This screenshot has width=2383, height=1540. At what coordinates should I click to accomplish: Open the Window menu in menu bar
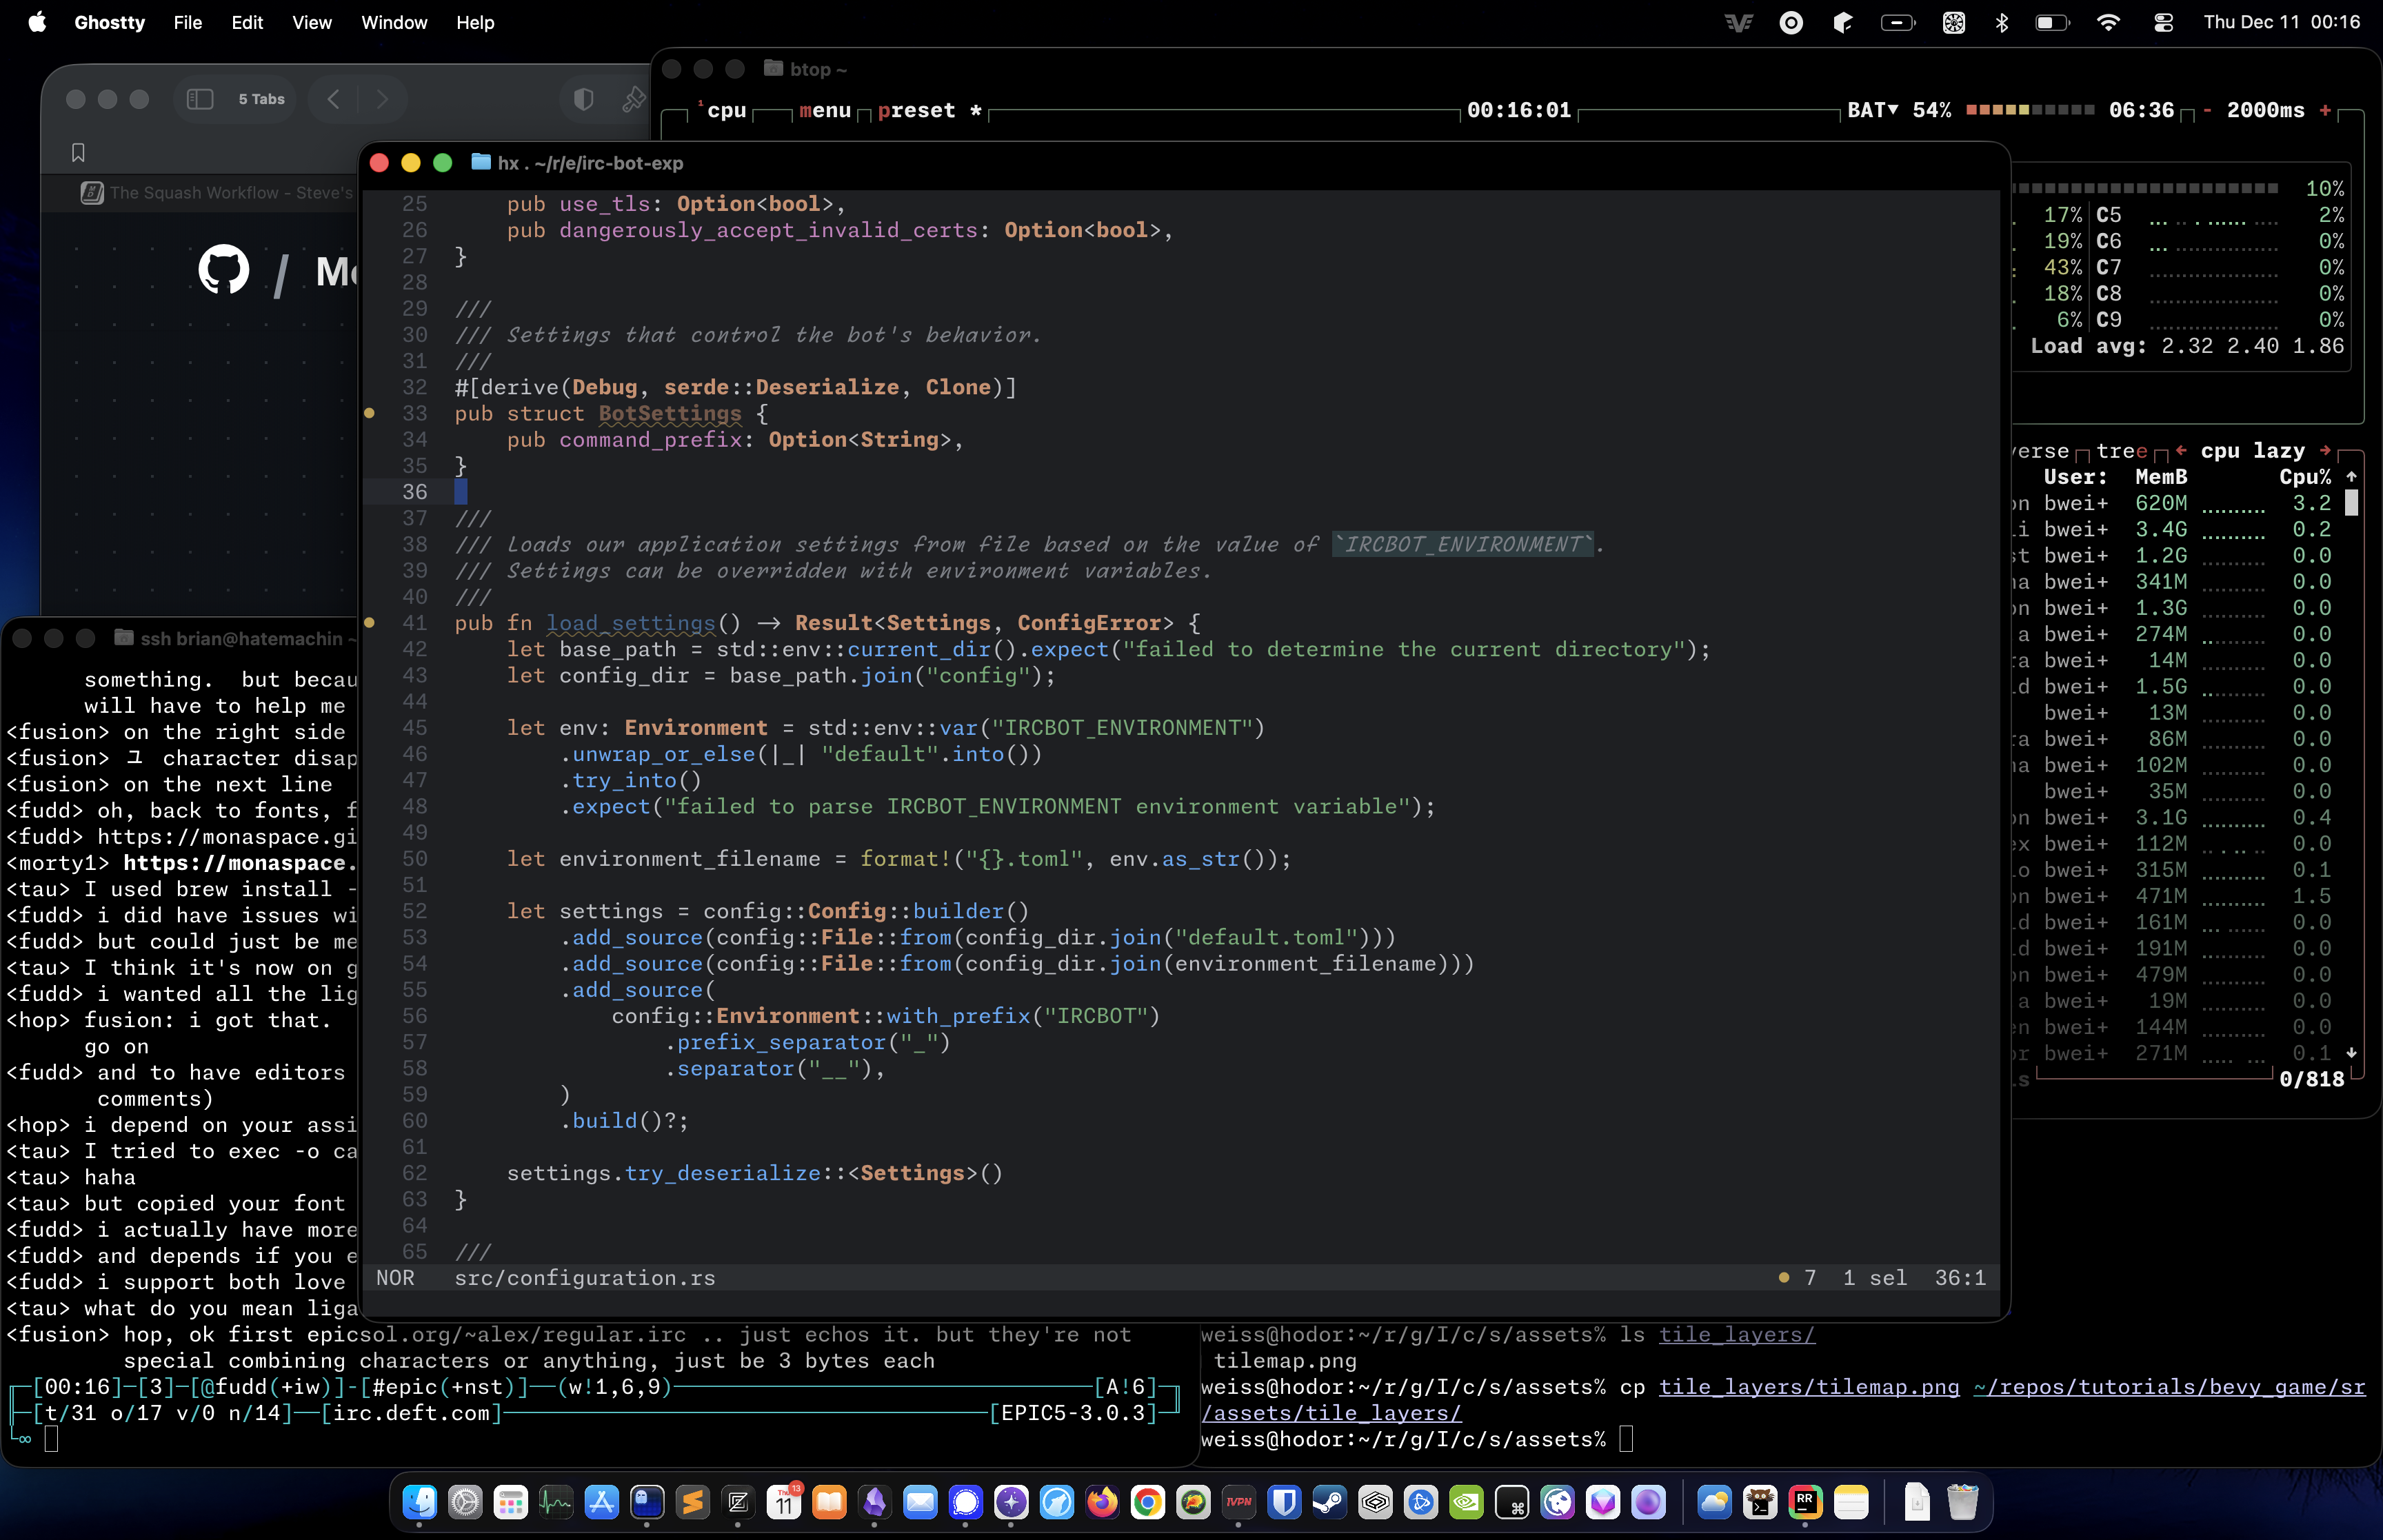393,22
